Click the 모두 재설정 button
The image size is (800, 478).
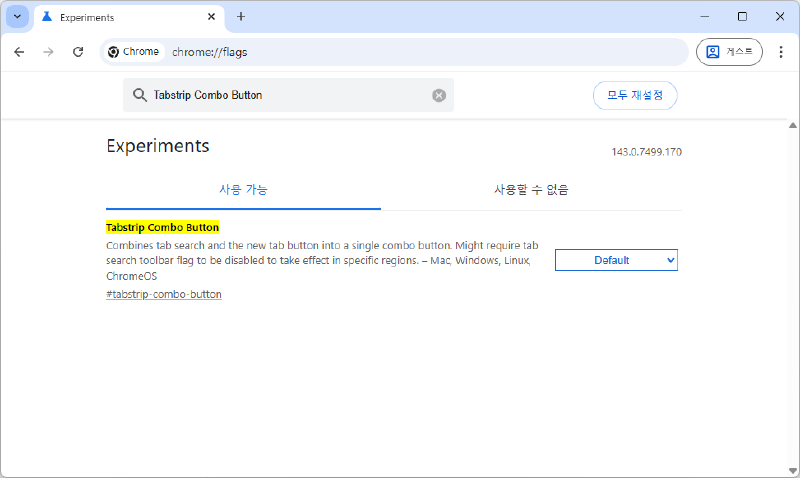click(x=635, y=95)
